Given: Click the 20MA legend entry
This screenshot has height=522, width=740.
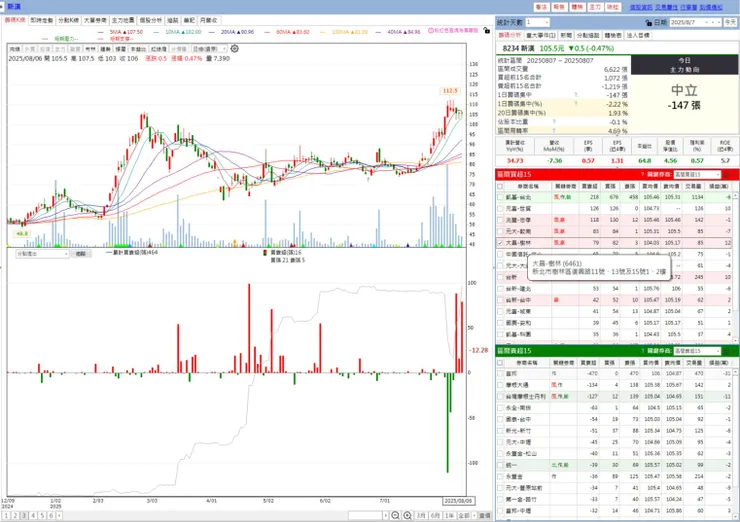Looking at the screenshot, I should pos(231,32).
